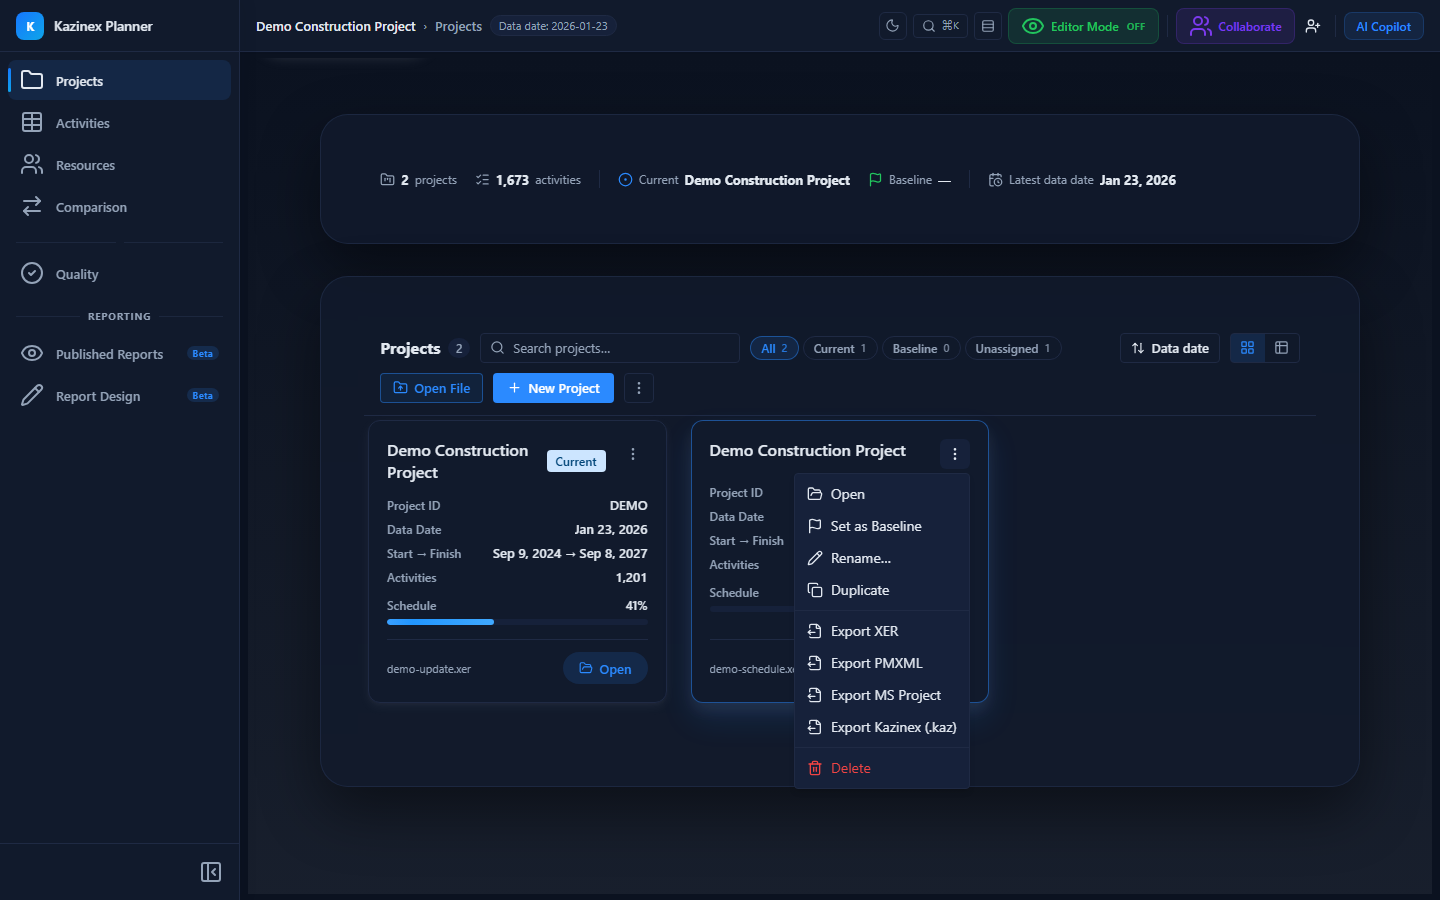Click the 2 projects summary stat
The width and height of the screenshot is (1440, 900).
point(418,180)
